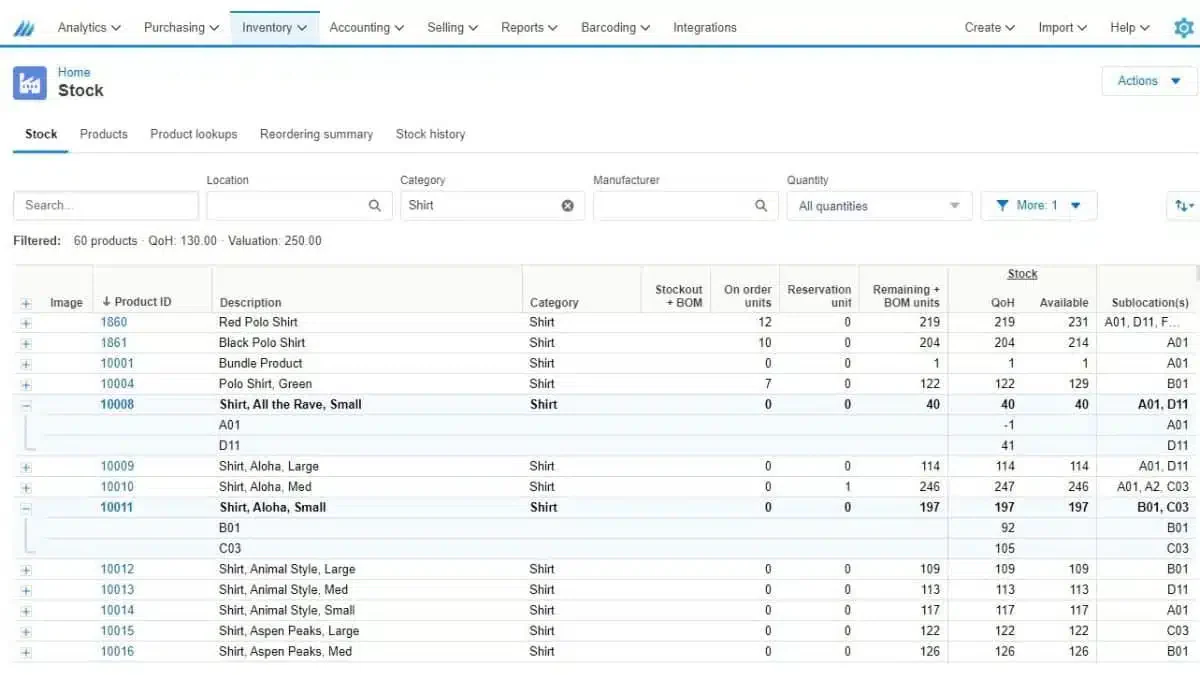This screenshot has width=1200, height=675.
Task: Open the Selling menu
Action: 452,28
